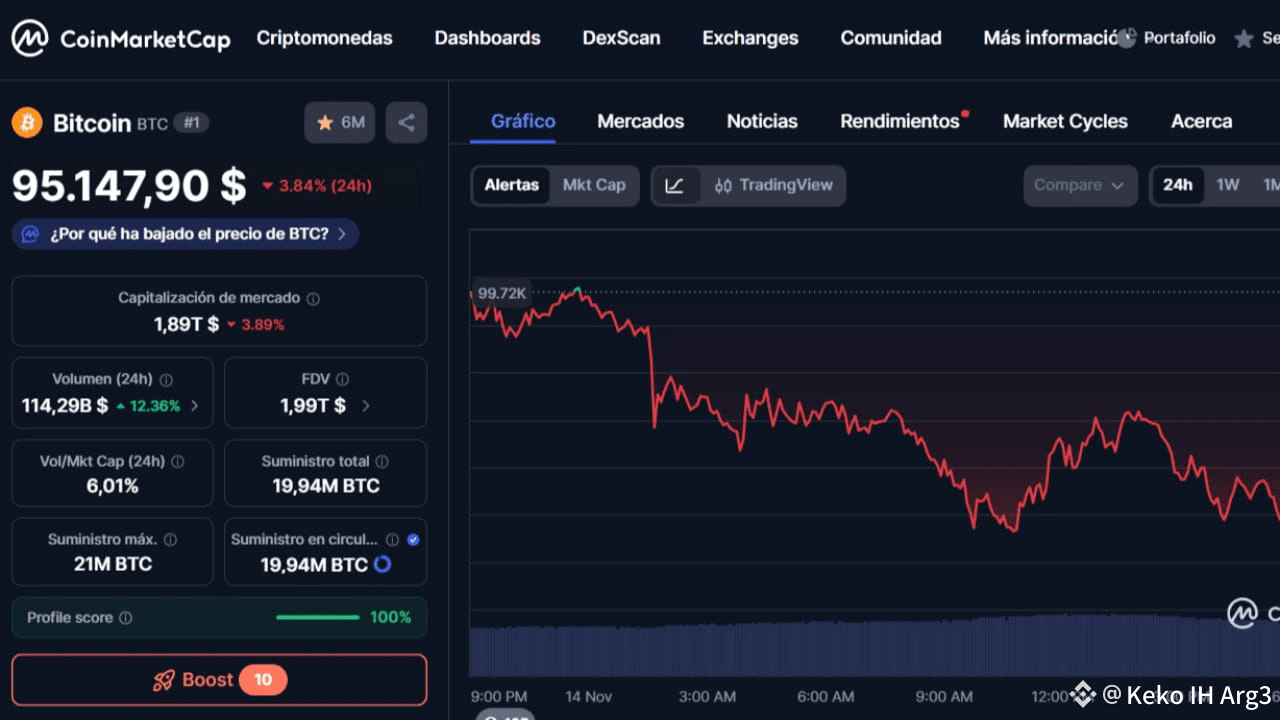The width and height of the screenshot is (1280, 720).
Task: Click the 1,89T $ market cap value
Action: click(x=186, y=324)
